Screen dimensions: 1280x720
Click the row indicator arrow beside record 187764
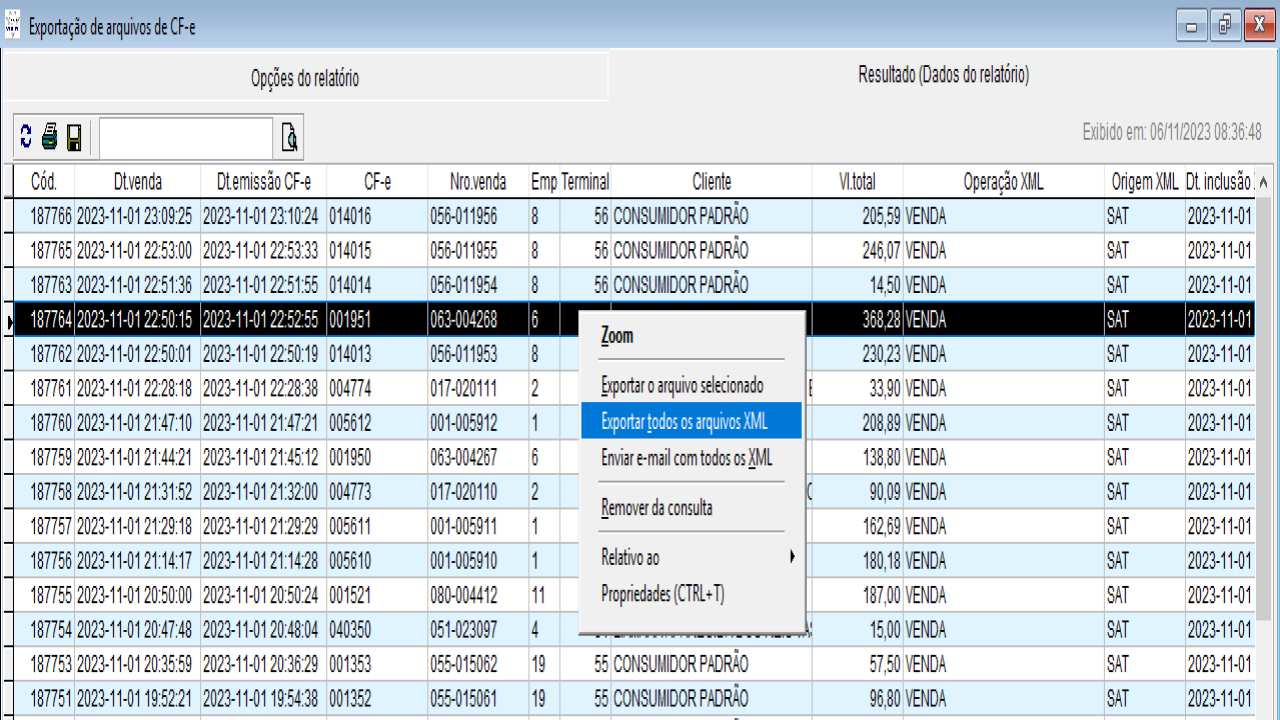click(8, 320)
